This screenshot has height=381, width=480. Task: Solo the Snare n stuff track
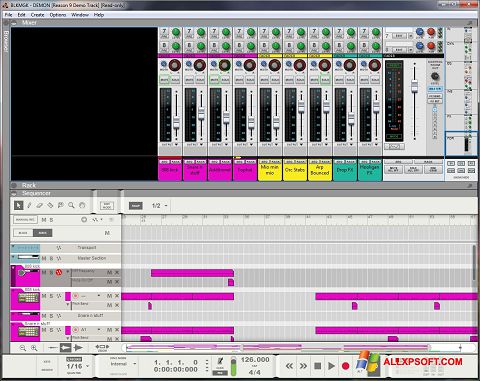pos(51,316)
